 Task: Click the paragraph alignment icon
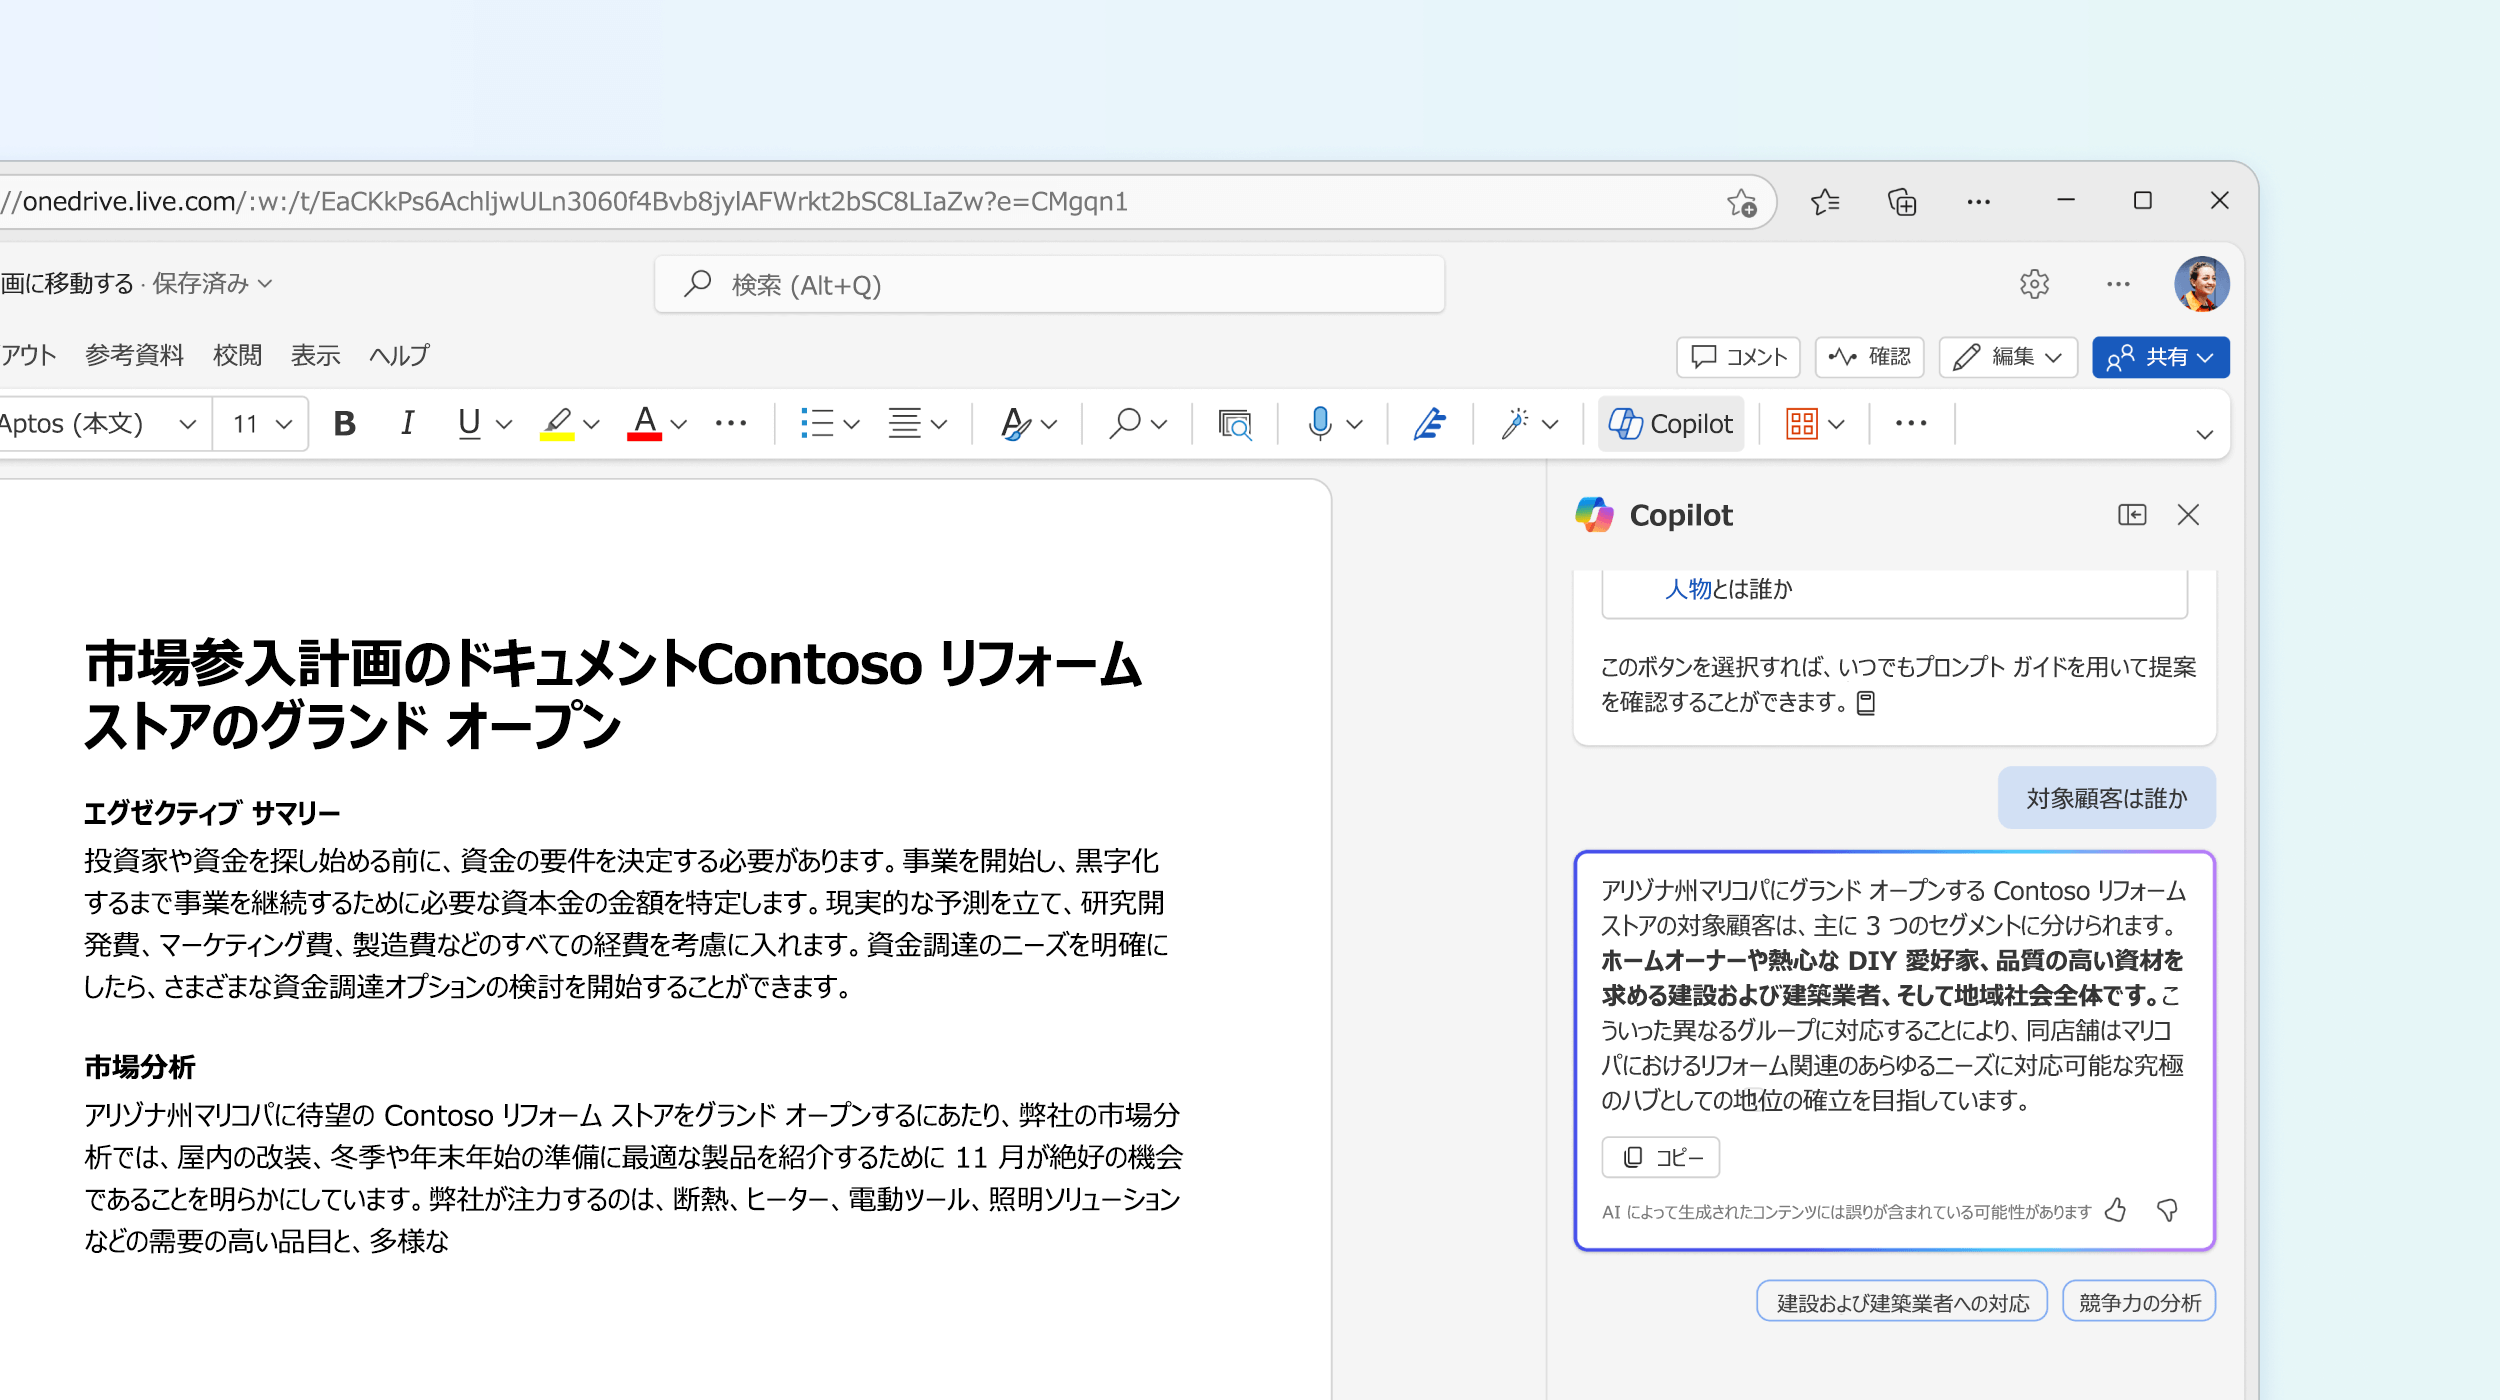905,424
